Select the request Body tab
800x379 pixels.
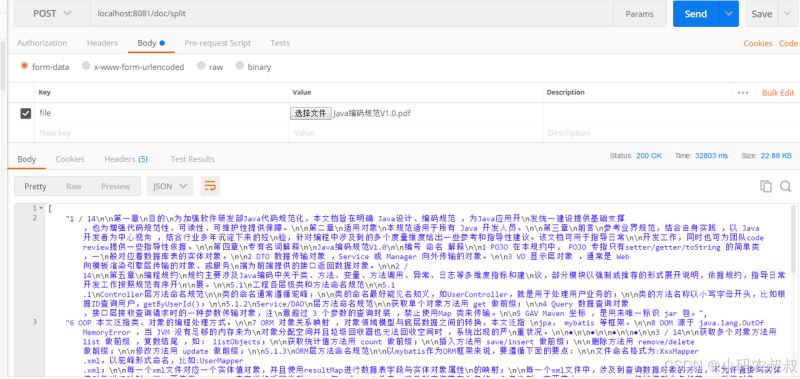pyautogui.click(x=151, y=43)
